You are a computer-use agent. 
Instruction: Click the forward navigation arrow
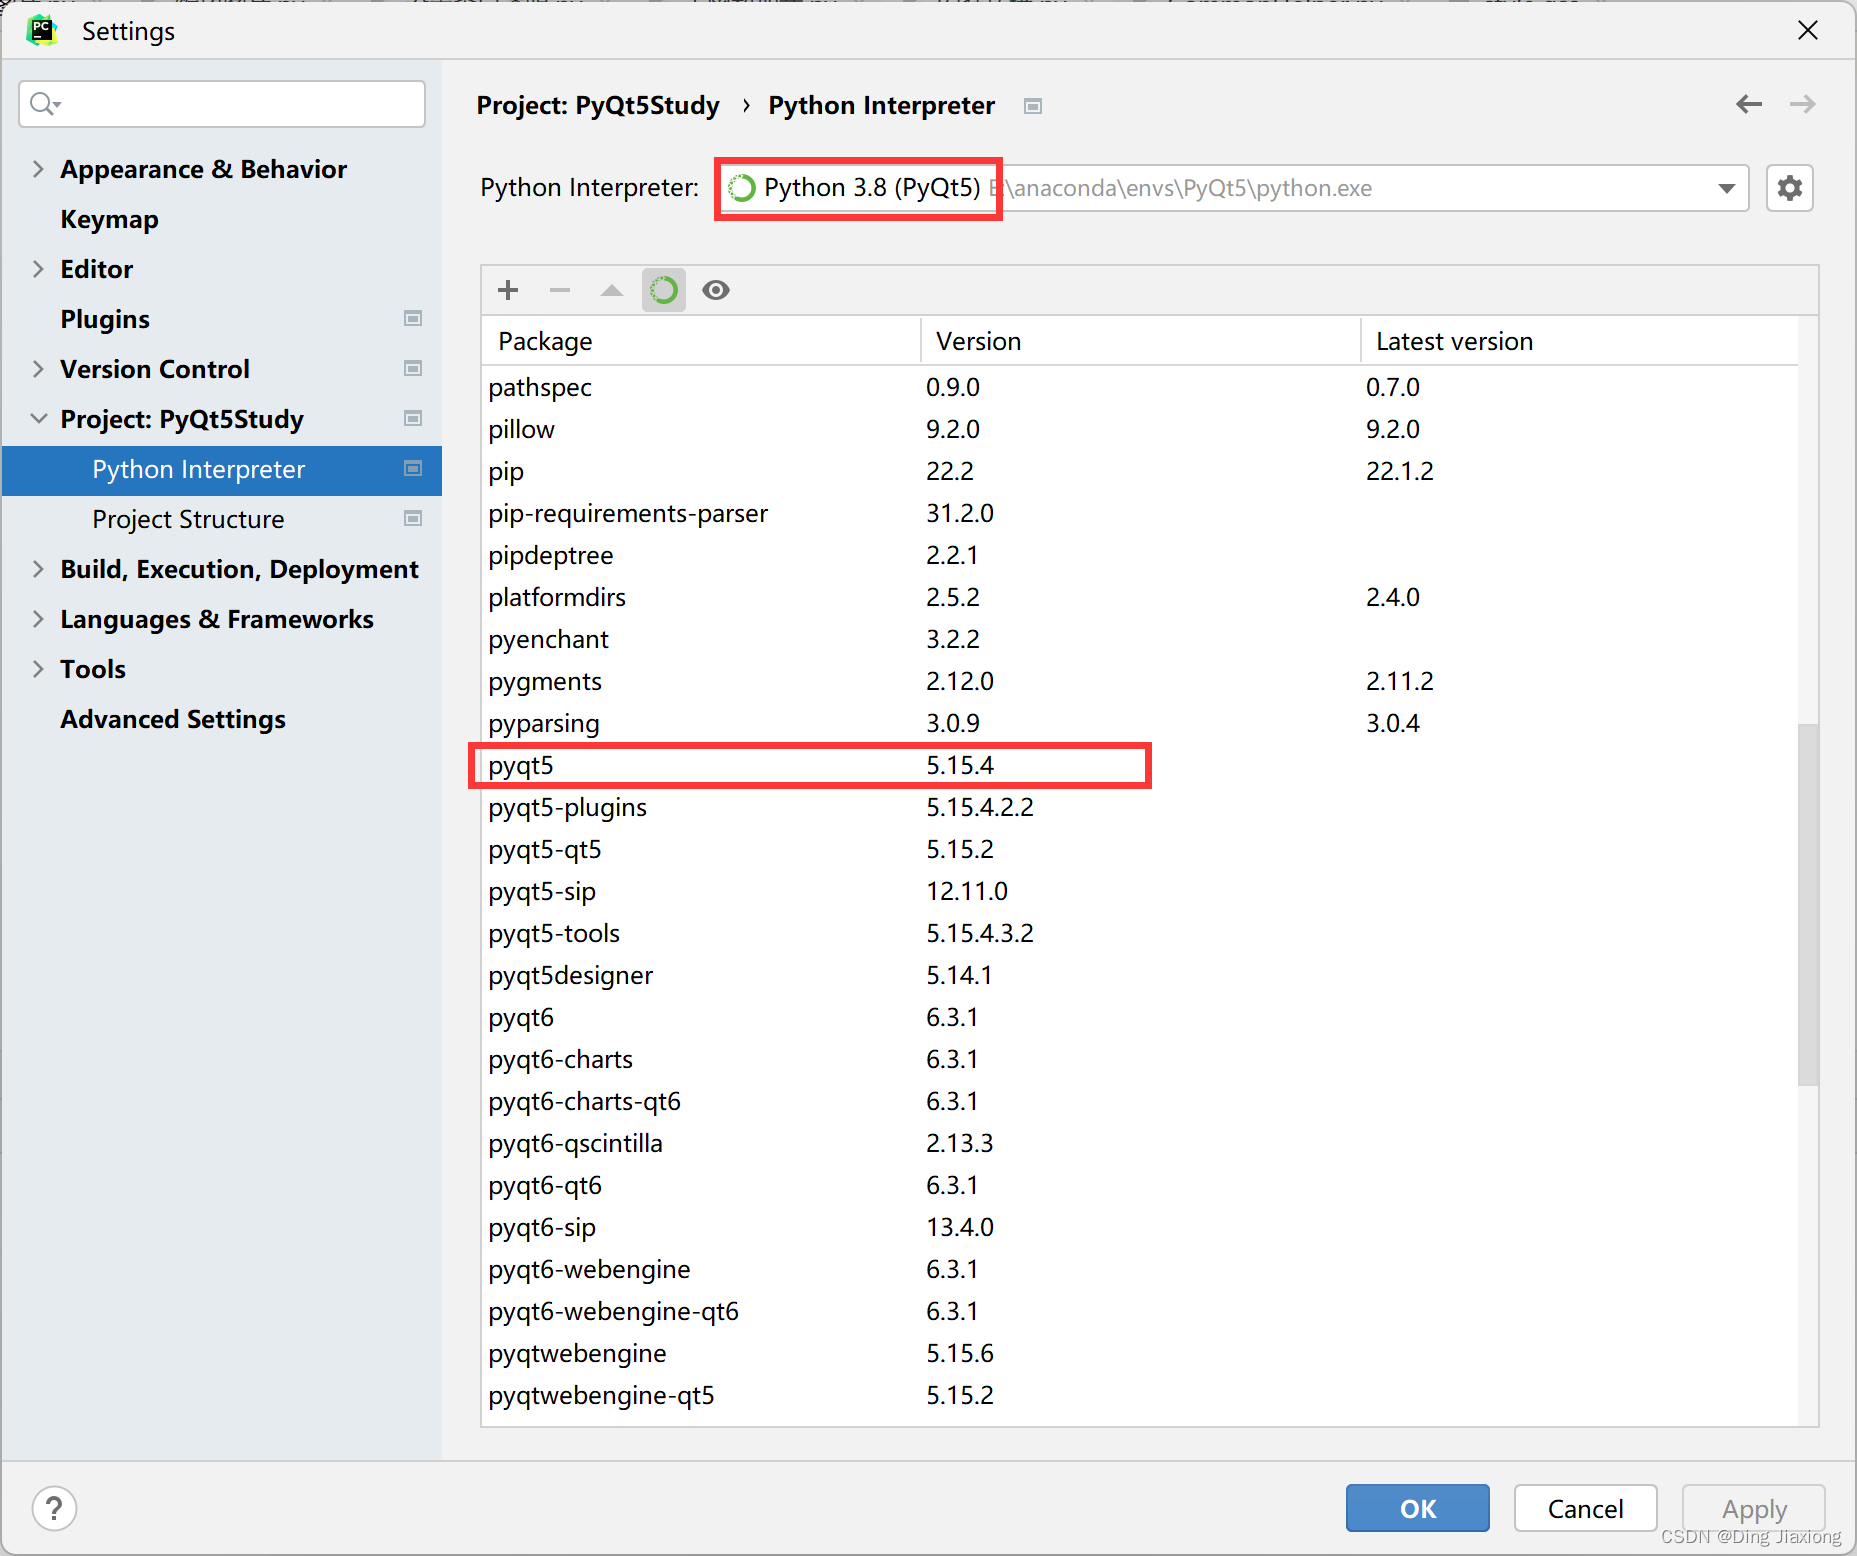point(1803,104)
